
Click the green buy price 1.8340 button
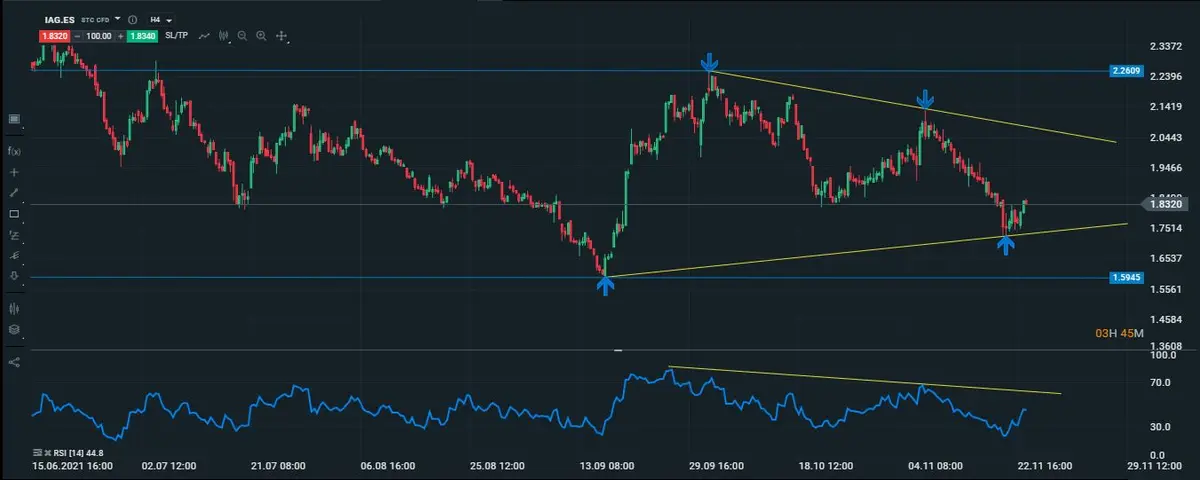point(143,36)
